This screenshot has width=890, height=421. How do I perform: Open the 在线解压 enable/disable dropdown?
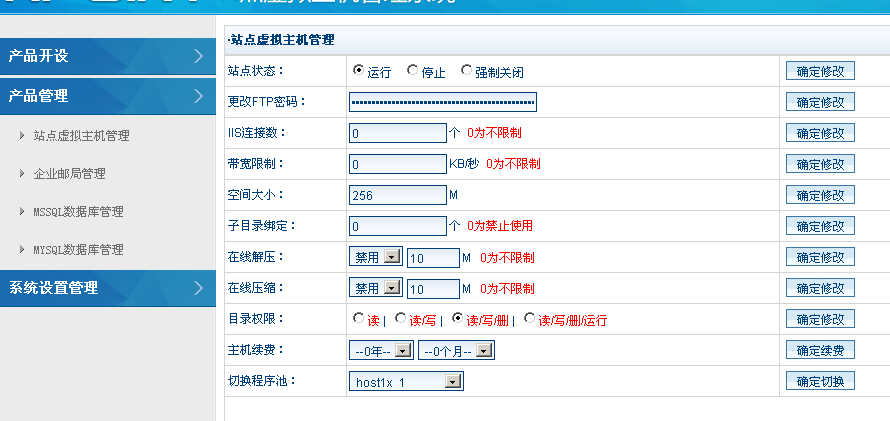point(375,258)
